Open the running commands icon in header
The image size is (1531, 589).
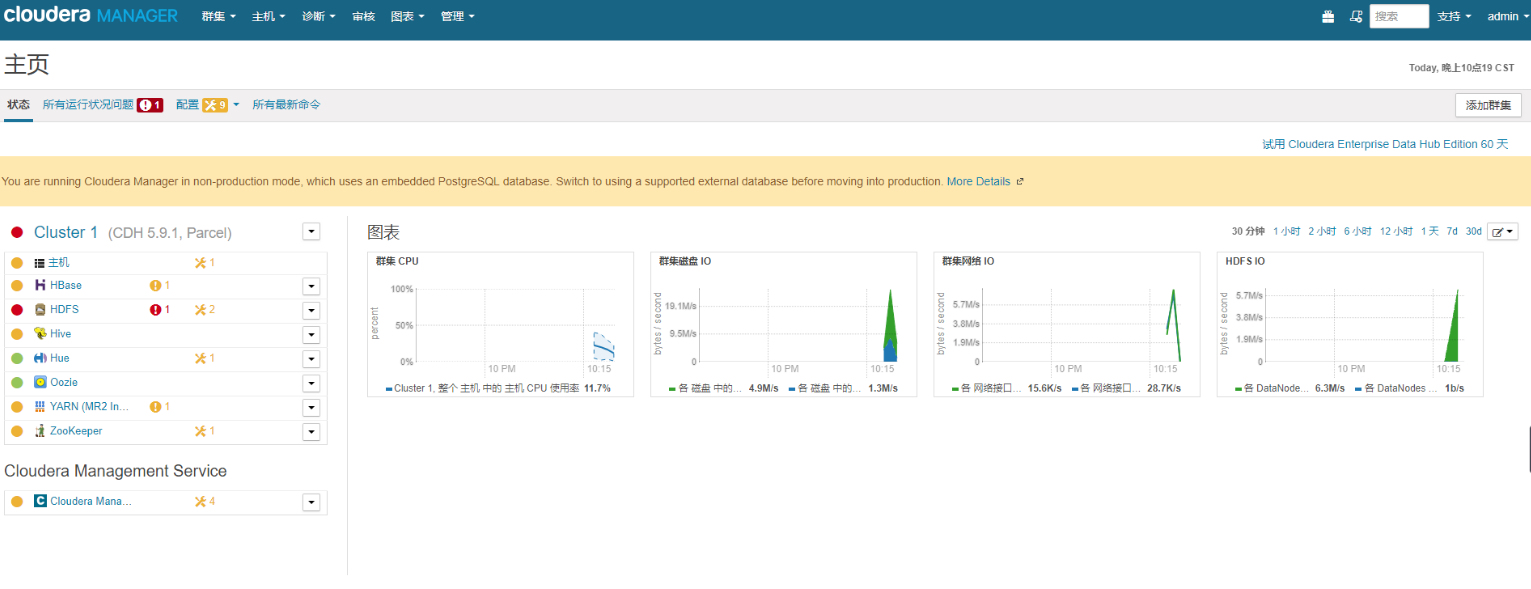click(1356, 16)
